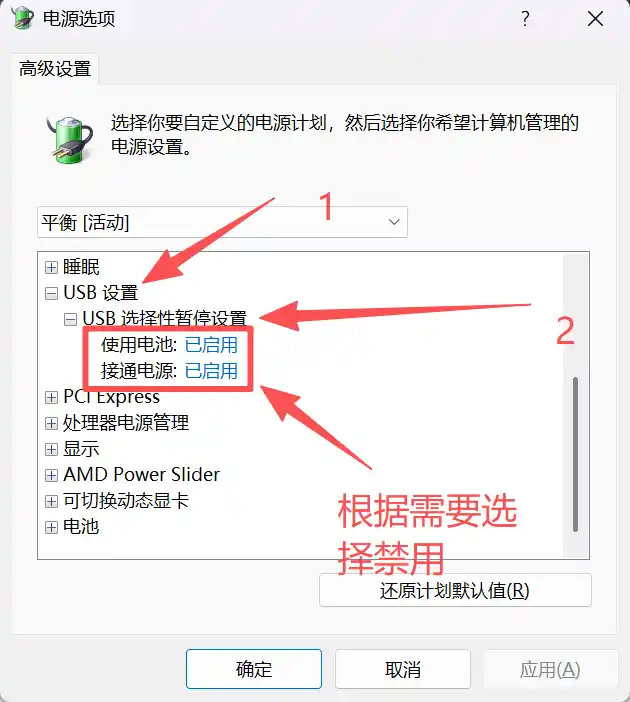Expand 可切换动态显卡 plus icon
The height and width of the screenshot is (702, 630).
click(x=51, y=501)
